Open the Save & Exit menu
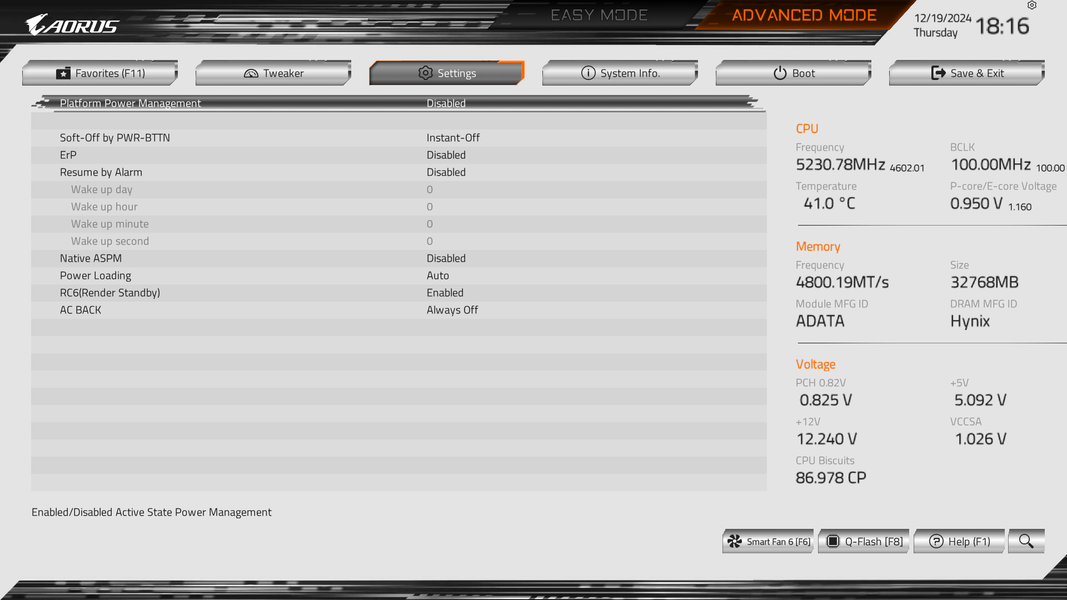Image resolution: width=1067 pixels, height=600 pixels. point(966,73)
